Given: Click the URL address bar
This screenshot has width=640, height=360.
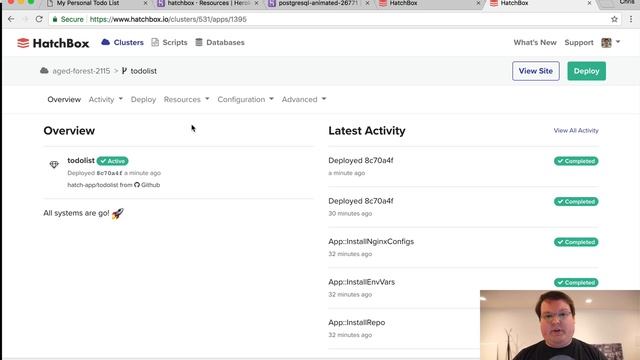Looking at the screenshot, I should click(335, 19).
